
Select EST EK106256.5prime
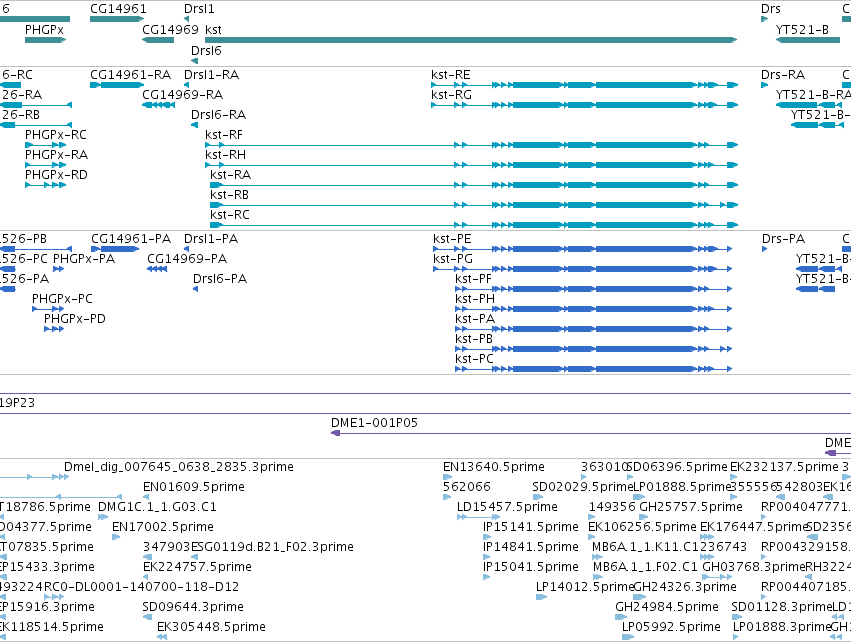[642, 527]
